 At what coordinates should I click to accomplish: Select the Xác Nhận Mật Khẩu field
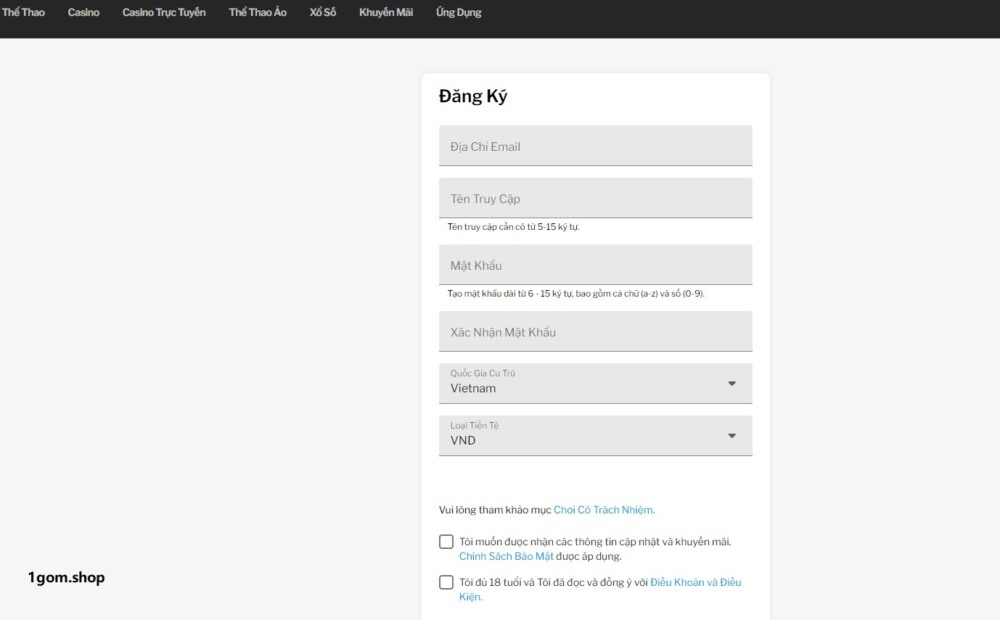point(595,332)
